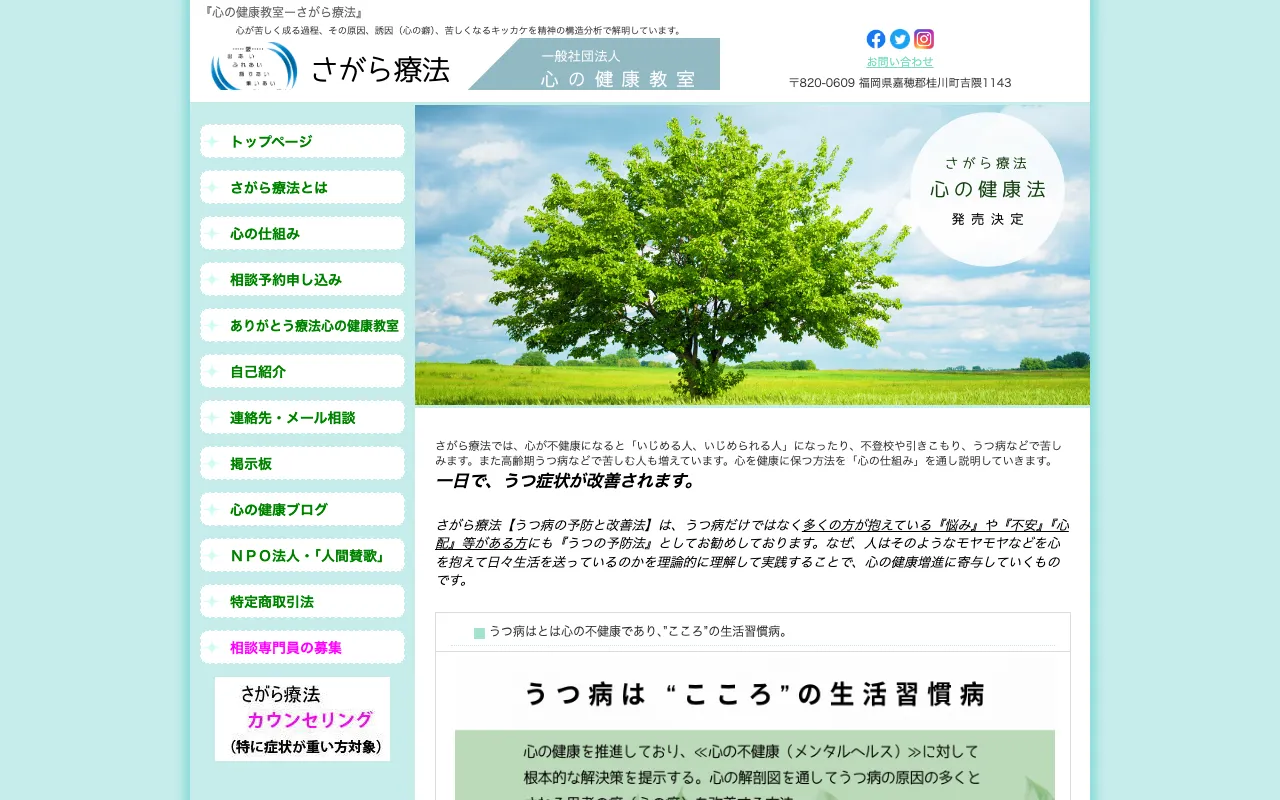The height and width of the screenshot is (800, 1280).
Task: Open the 掲示板 menu item
Action: click(x=302, y=463)
